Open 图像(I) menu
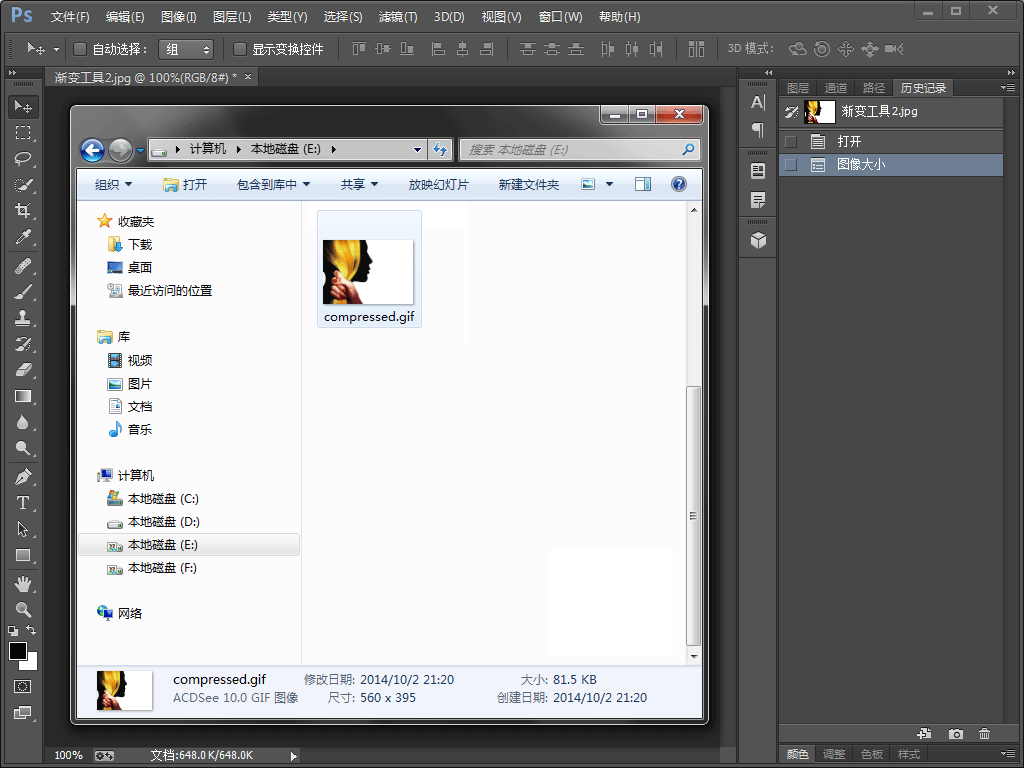This screenshot has width=1024, height=768. (x=178, y=17)
